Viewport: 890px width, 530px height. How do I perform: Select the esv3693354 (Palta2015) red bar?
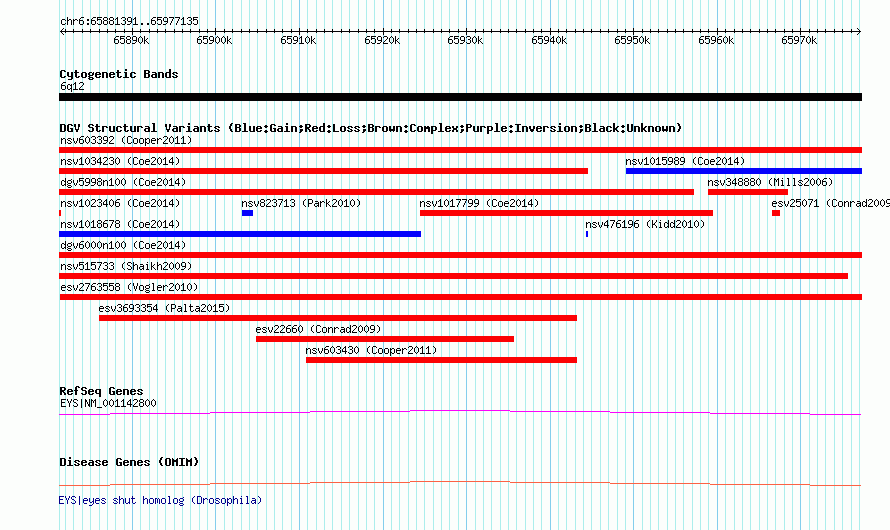[x=338, y=318]
